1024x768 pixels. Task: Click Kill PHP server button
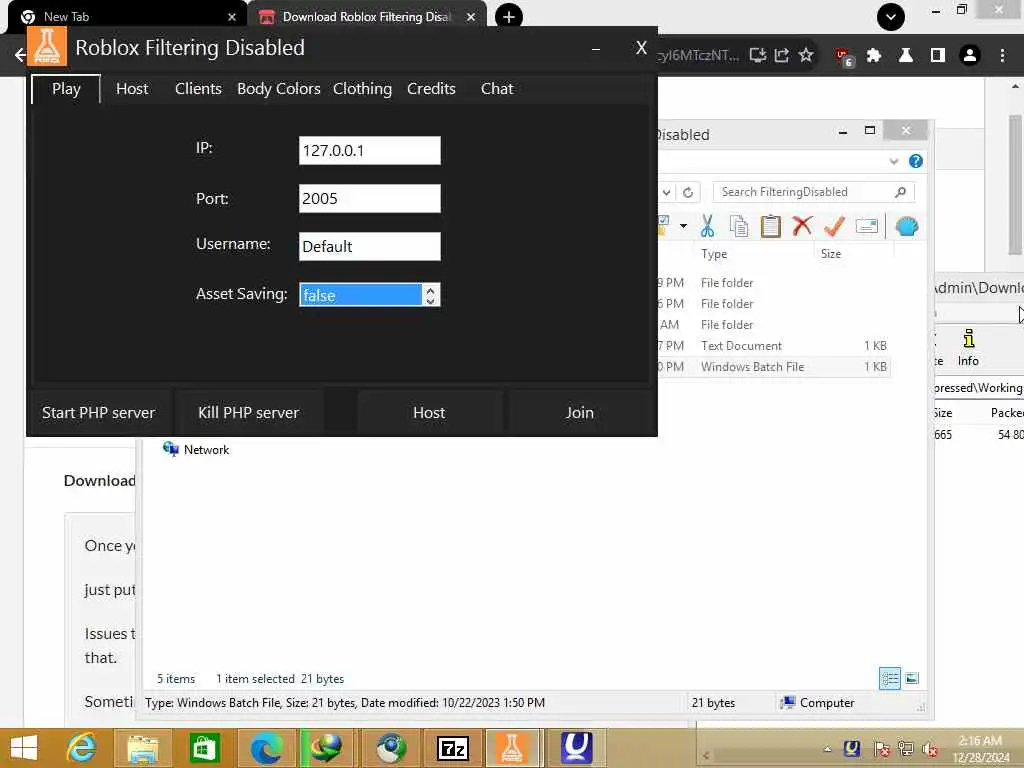click(x=249, y=413)
